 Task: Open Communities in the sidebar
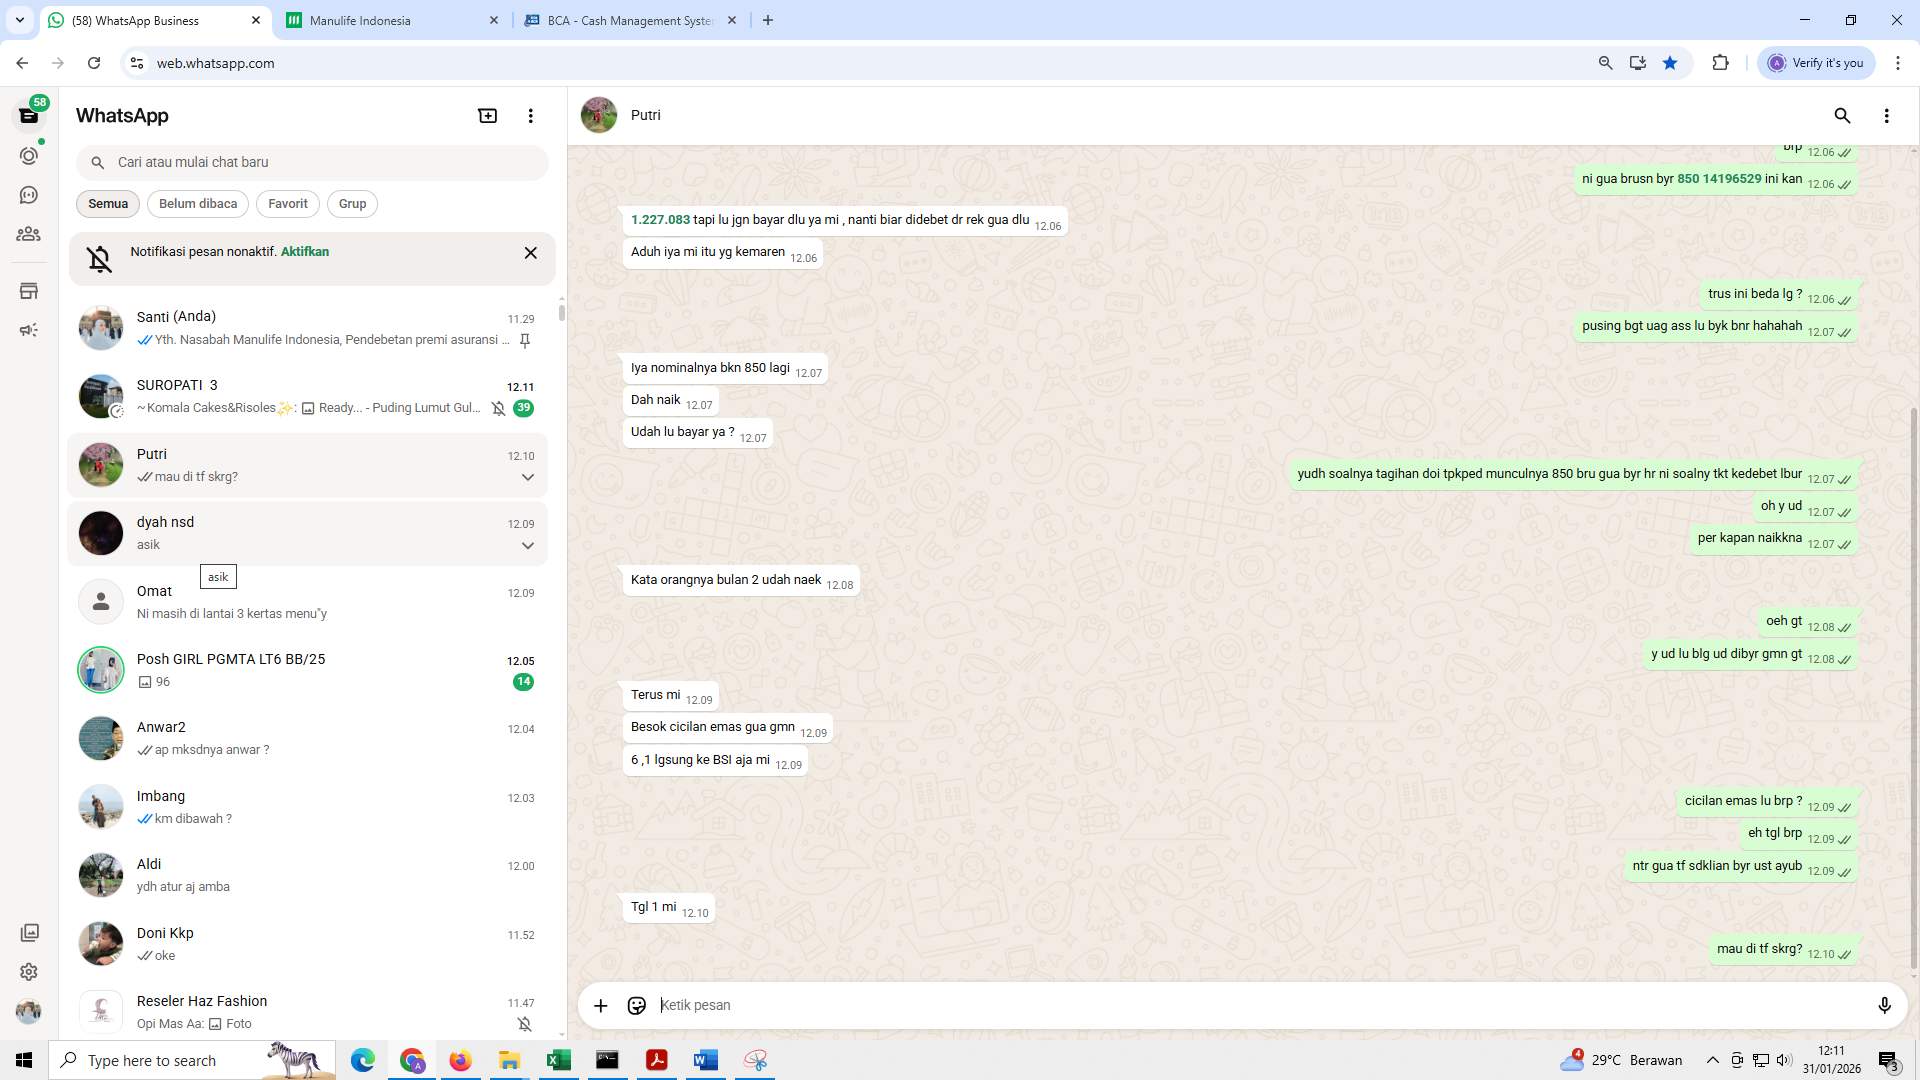29,234
